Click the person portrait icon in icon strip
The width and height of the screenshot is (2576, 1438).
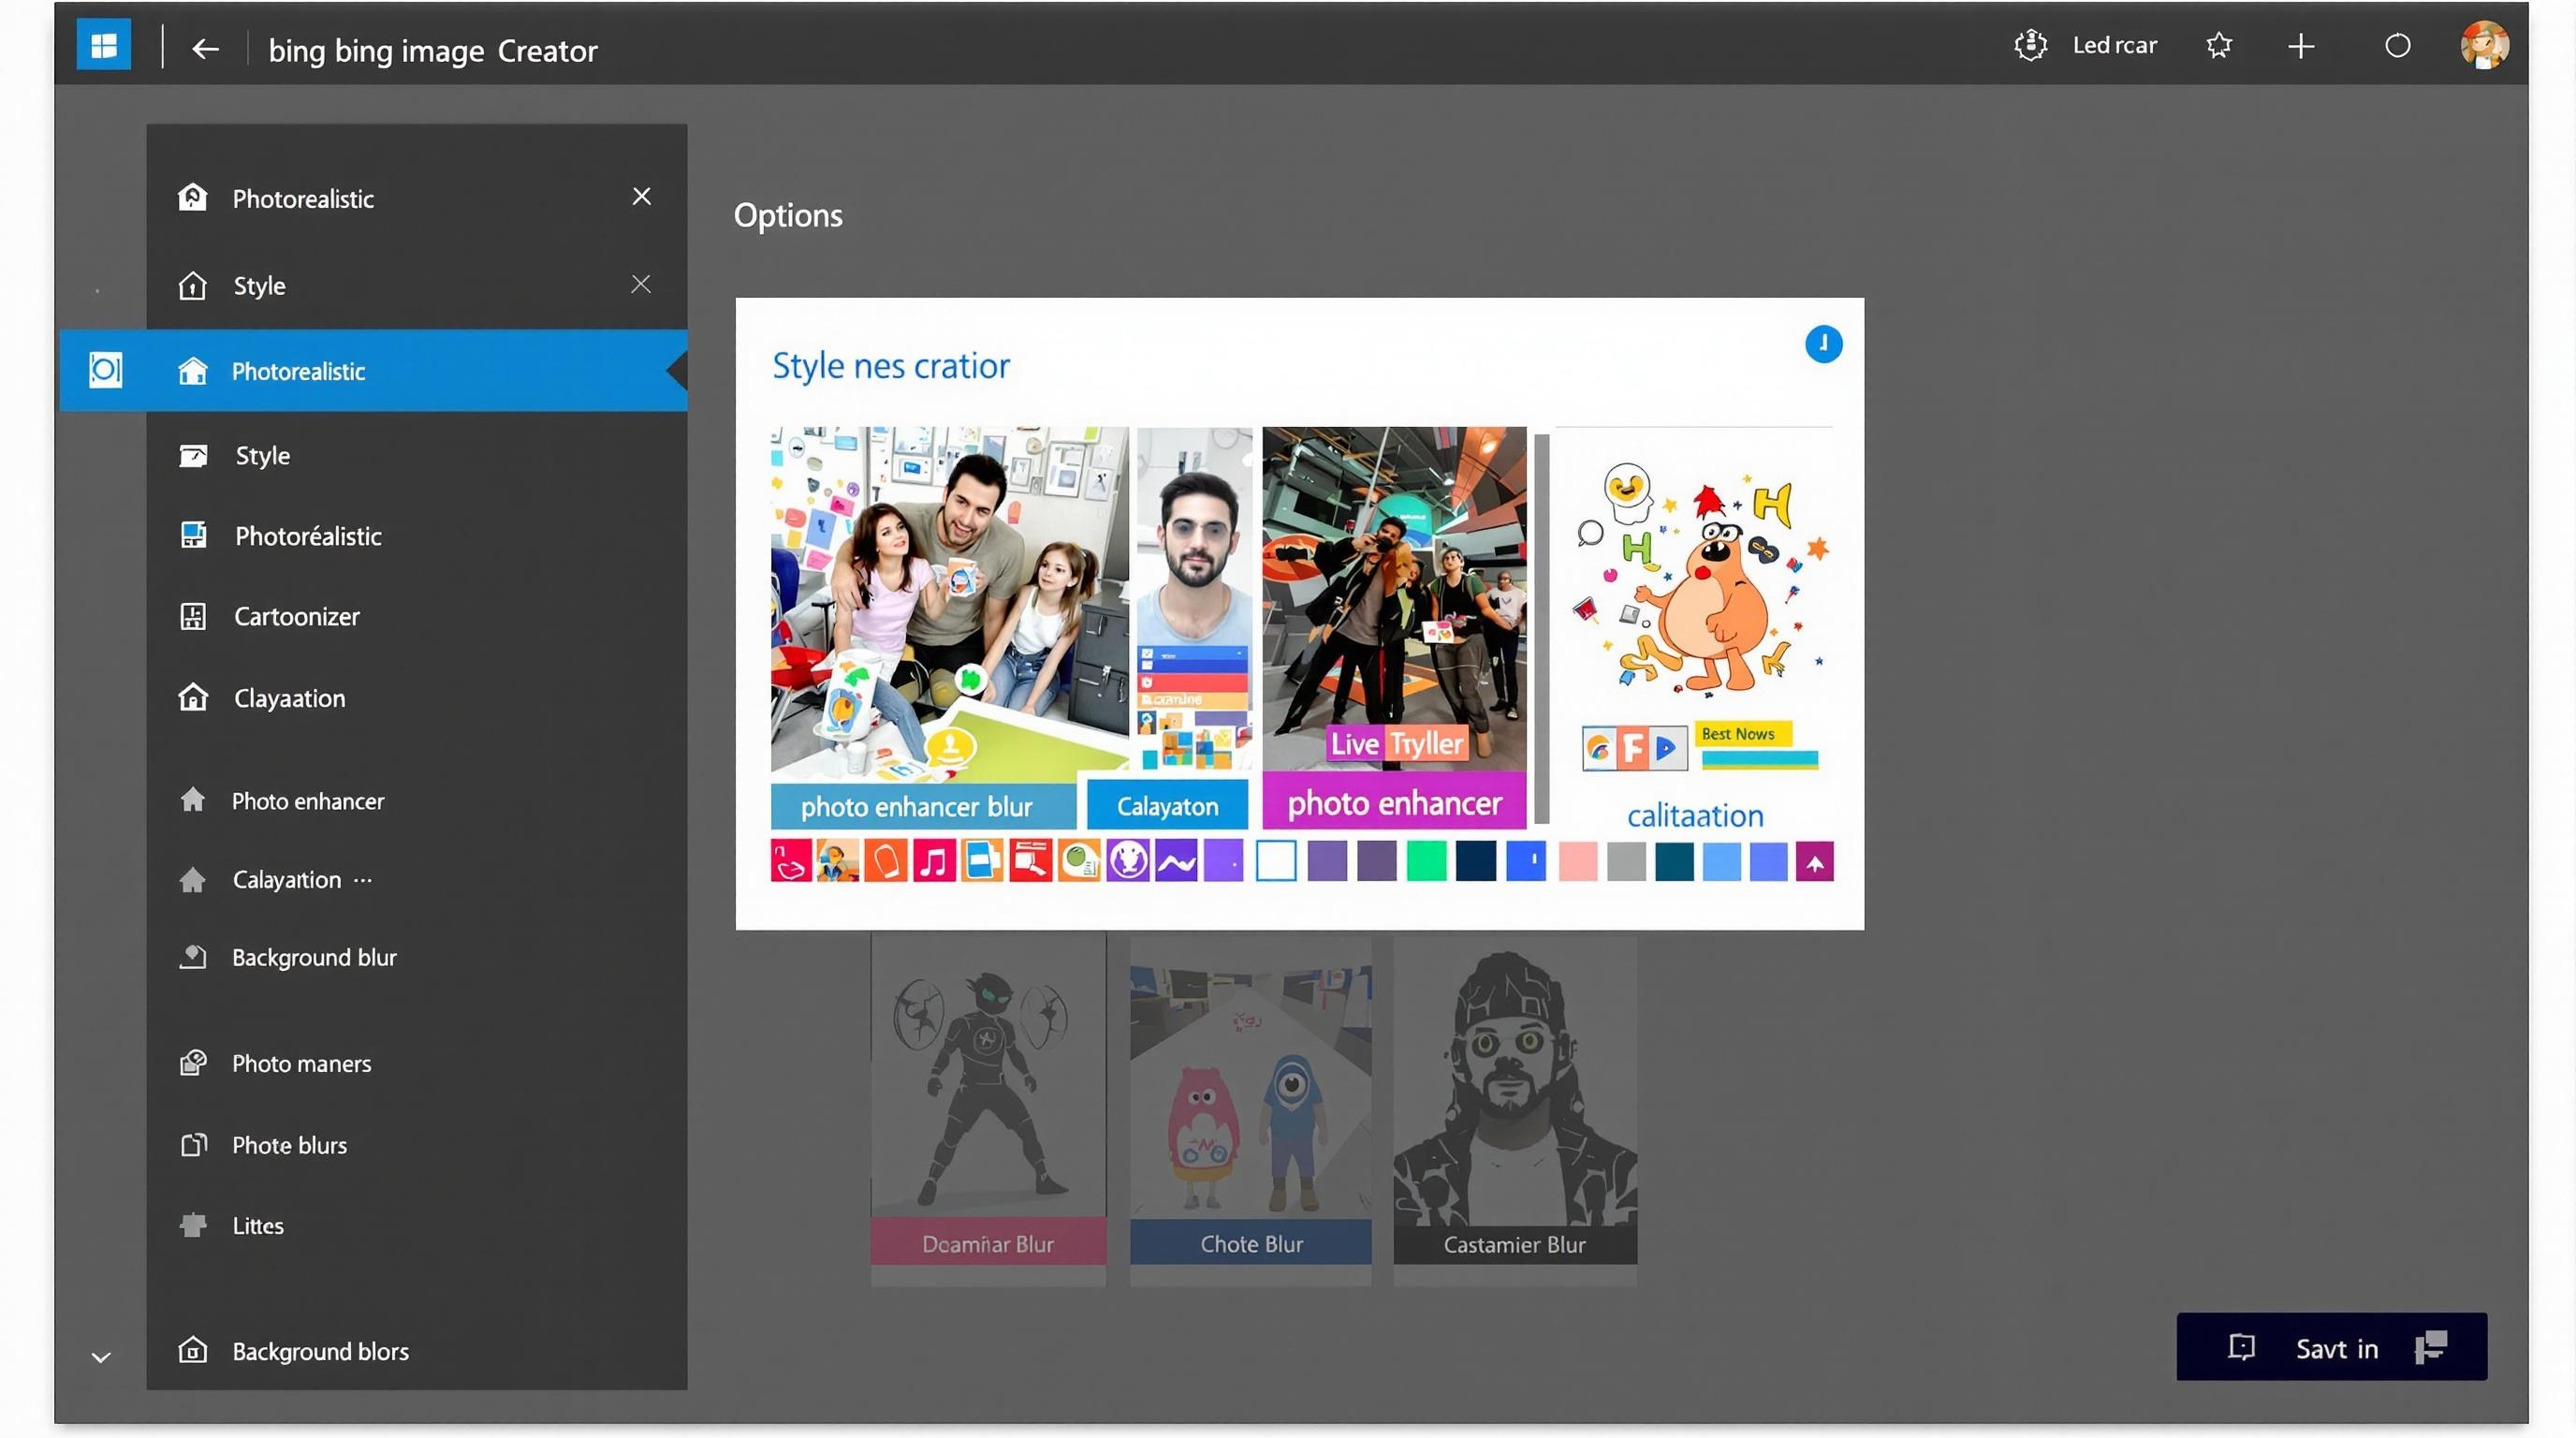pyautogui.click(x=837, y=861)
